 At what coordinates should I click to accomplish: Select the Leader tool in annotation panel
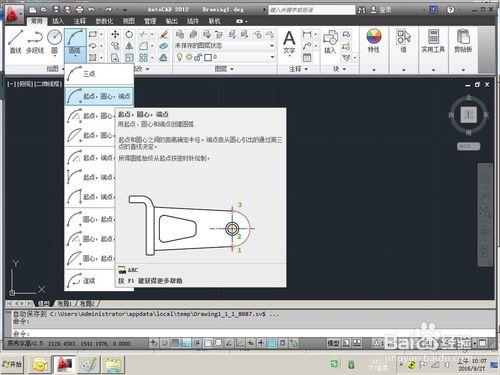click(307, 46)
